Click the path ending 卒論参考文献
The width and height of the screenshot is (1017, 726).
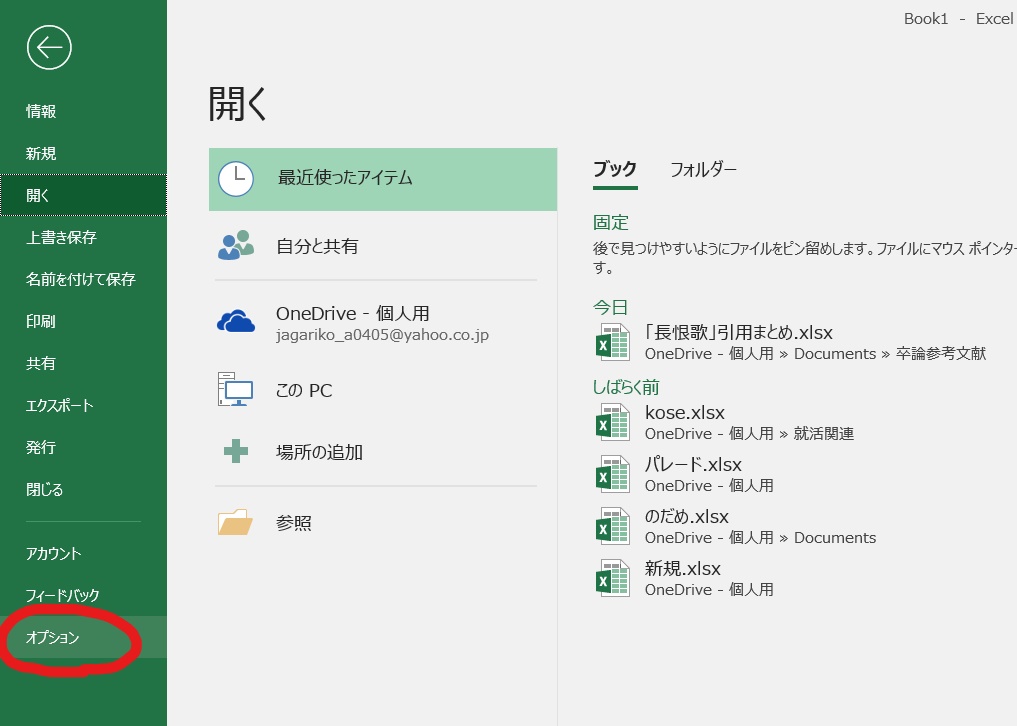coord(815,354)
